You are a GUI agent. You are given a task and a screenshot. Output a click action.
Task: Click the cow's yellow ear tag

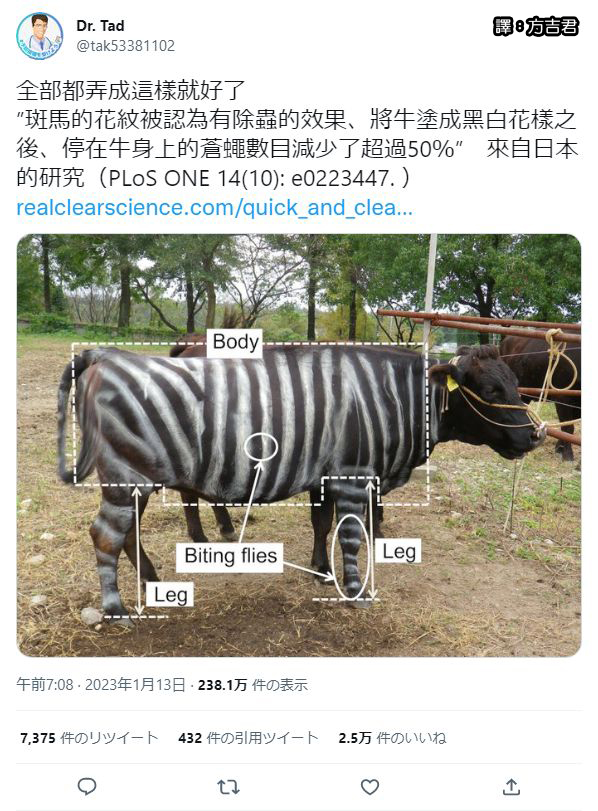tap(452, 383)
